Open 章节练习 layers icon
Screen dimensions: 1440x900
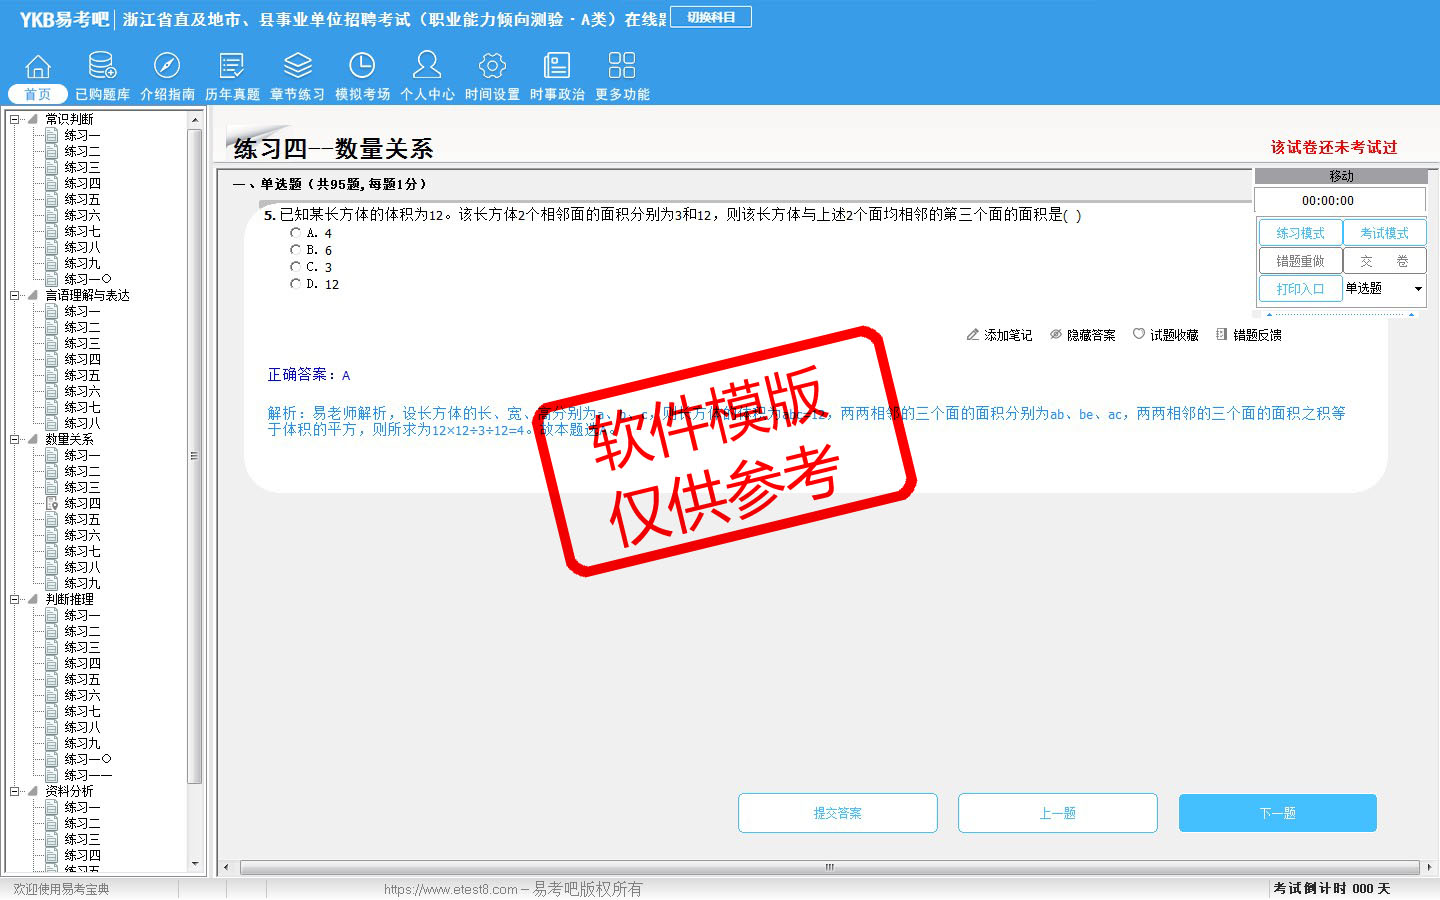point(297,66)
